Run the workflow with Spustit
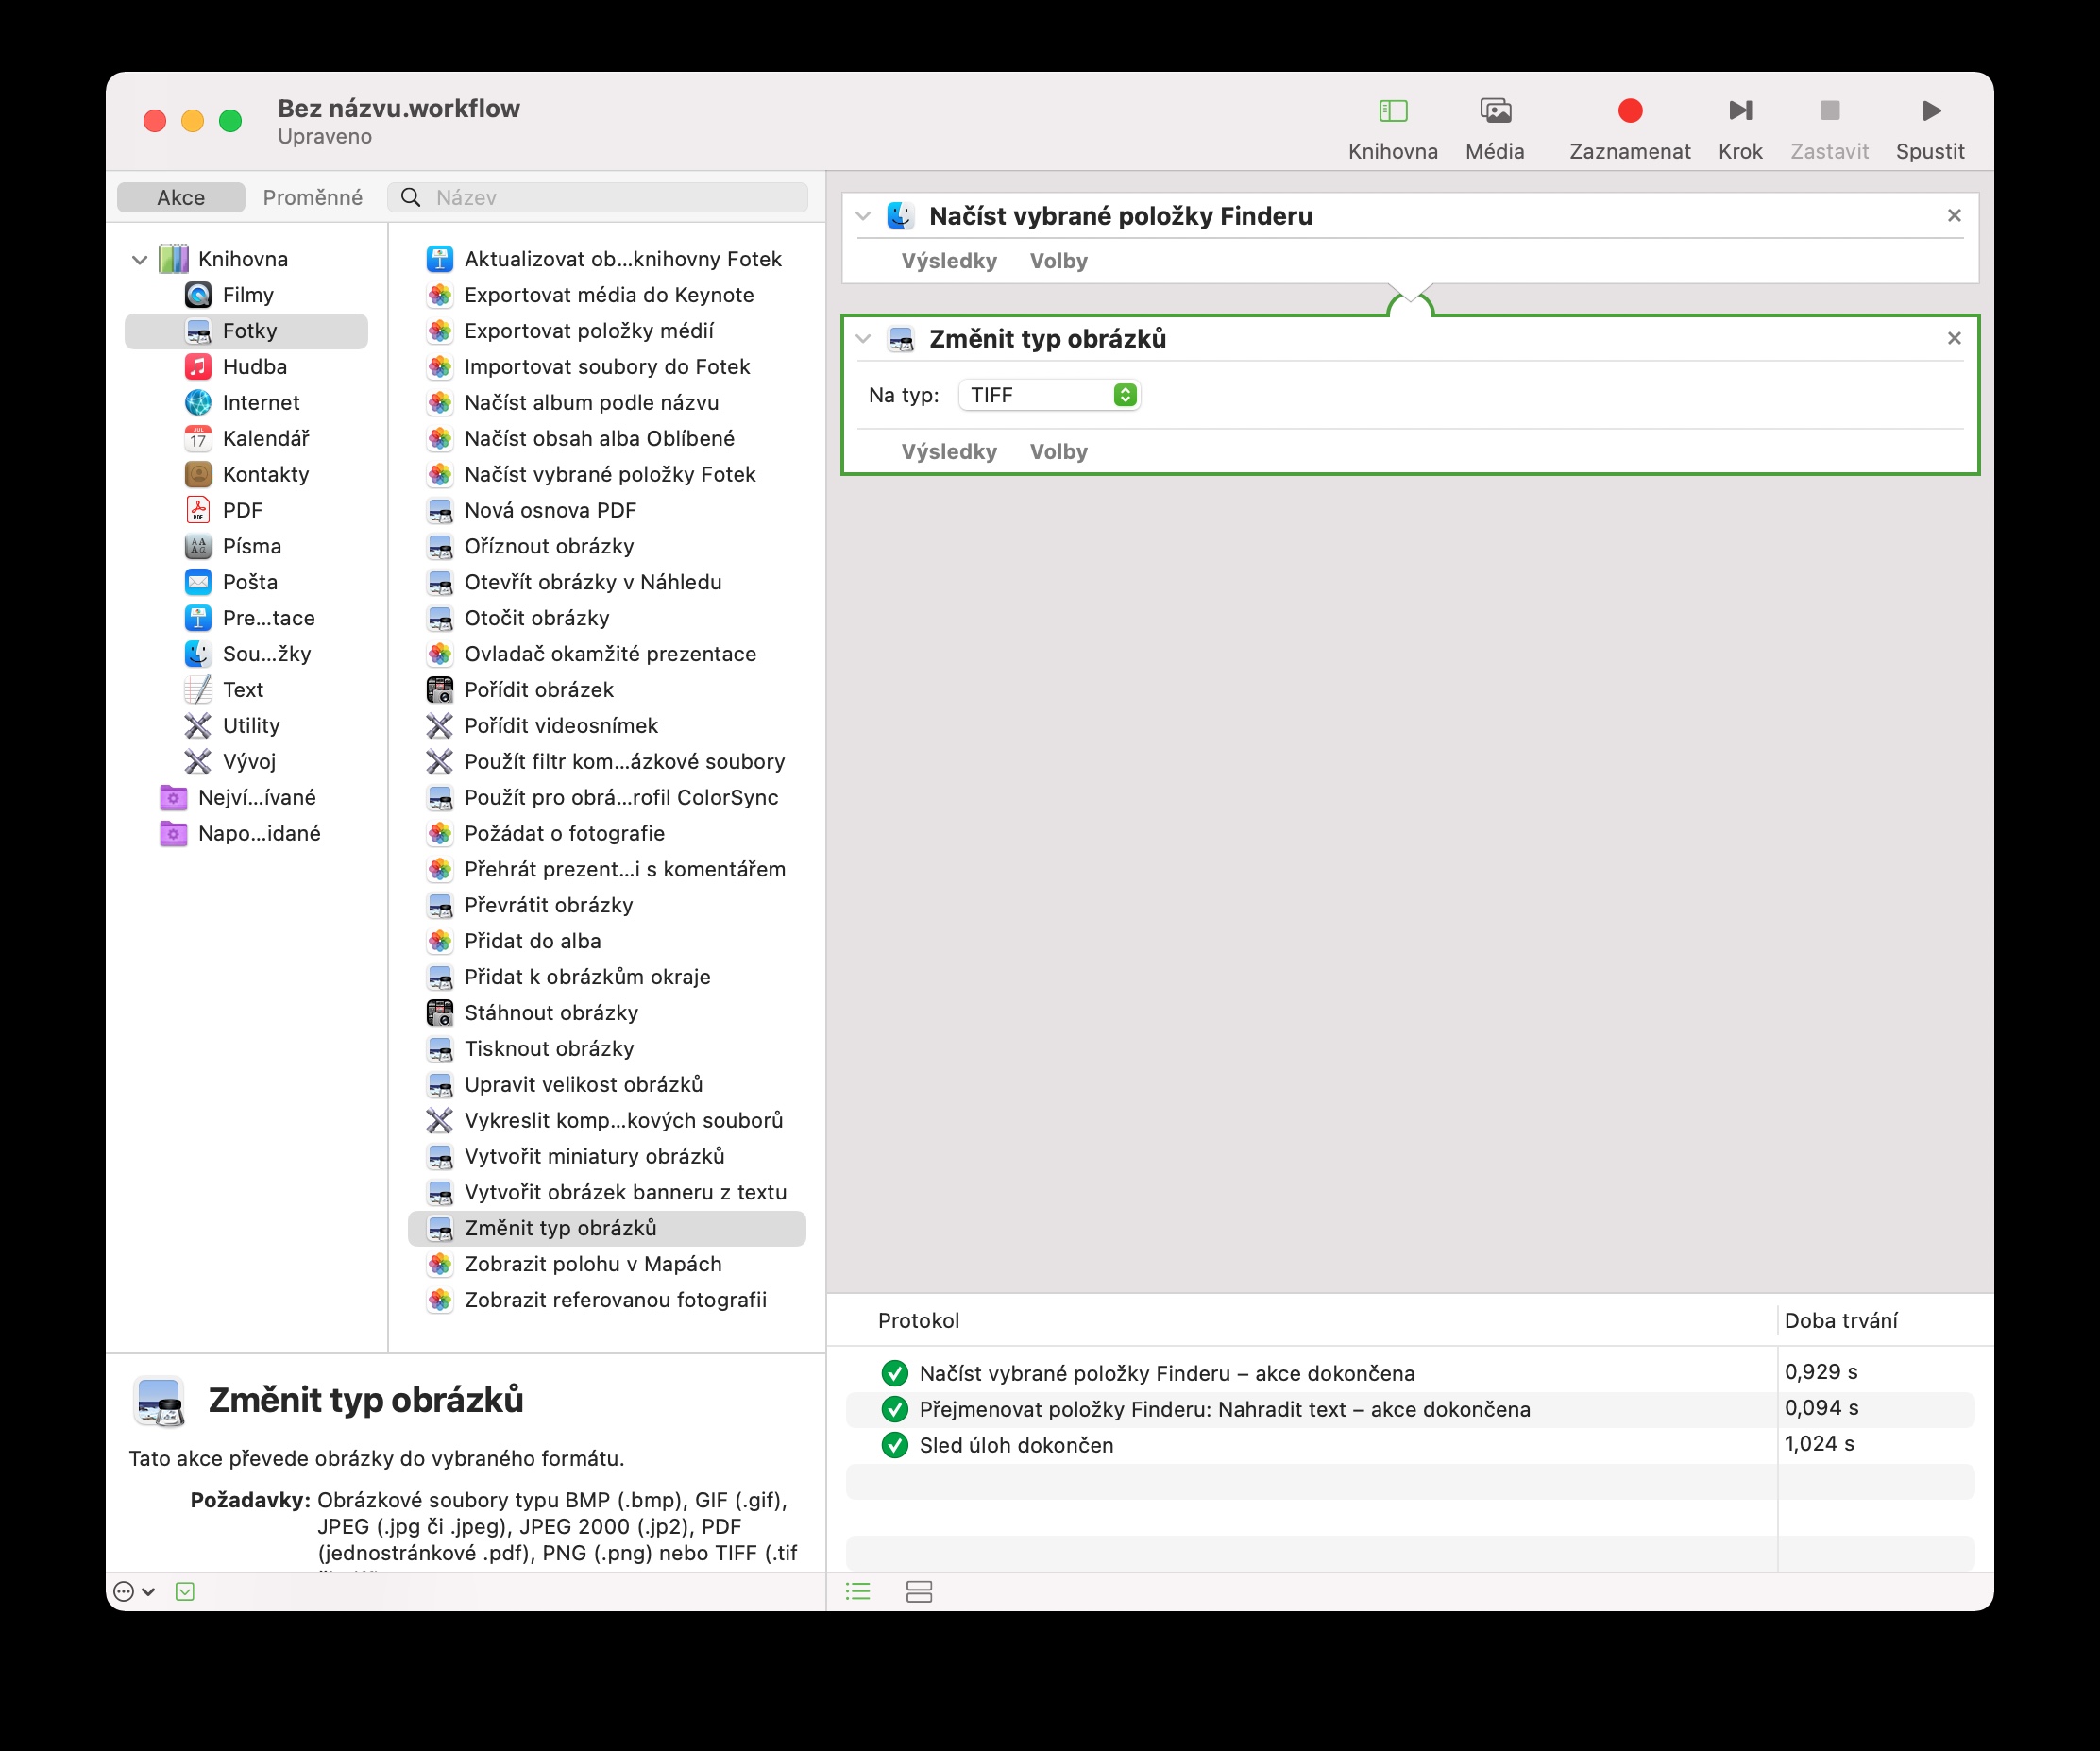Image resolution: width=2100 pixels, height=1751 pixels. pyautogui.click(x=1930, y=111)
